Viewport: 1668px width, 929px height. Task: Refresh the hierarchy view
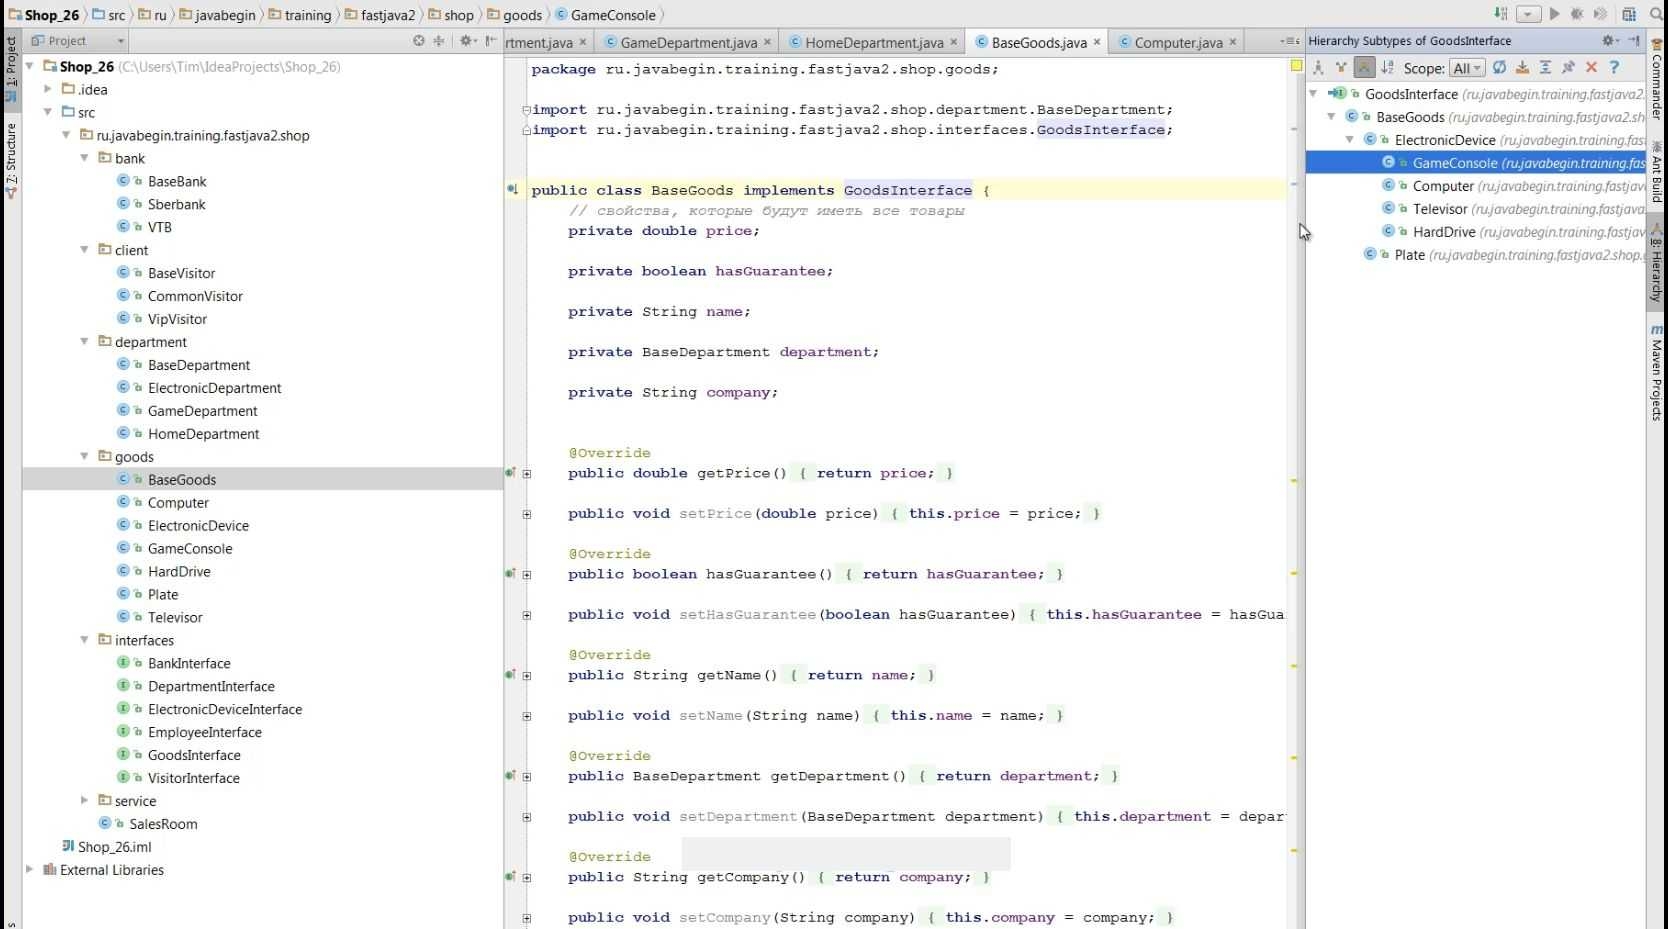pos(1499,67)
